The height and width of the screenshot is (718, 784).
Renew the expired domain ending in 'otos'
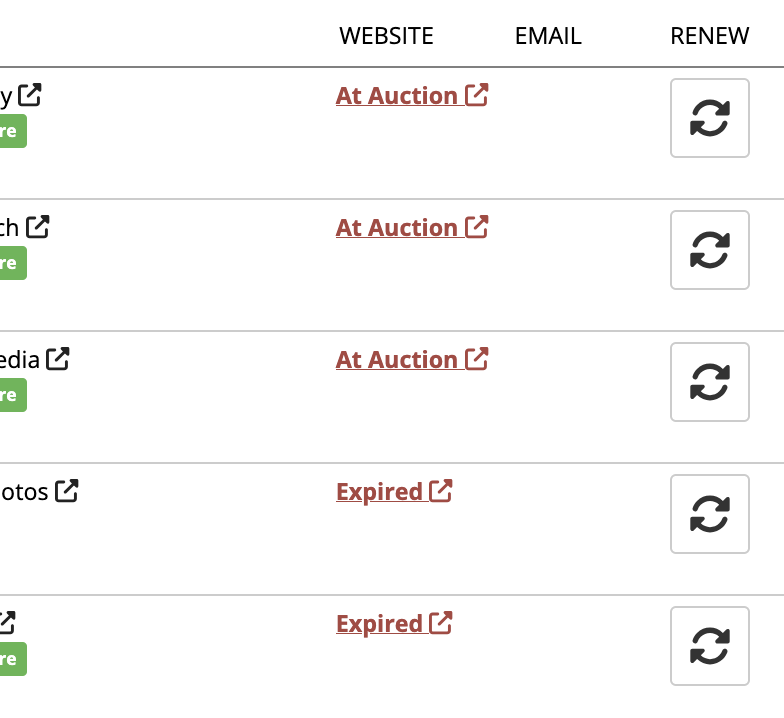[x=709, y=514]
